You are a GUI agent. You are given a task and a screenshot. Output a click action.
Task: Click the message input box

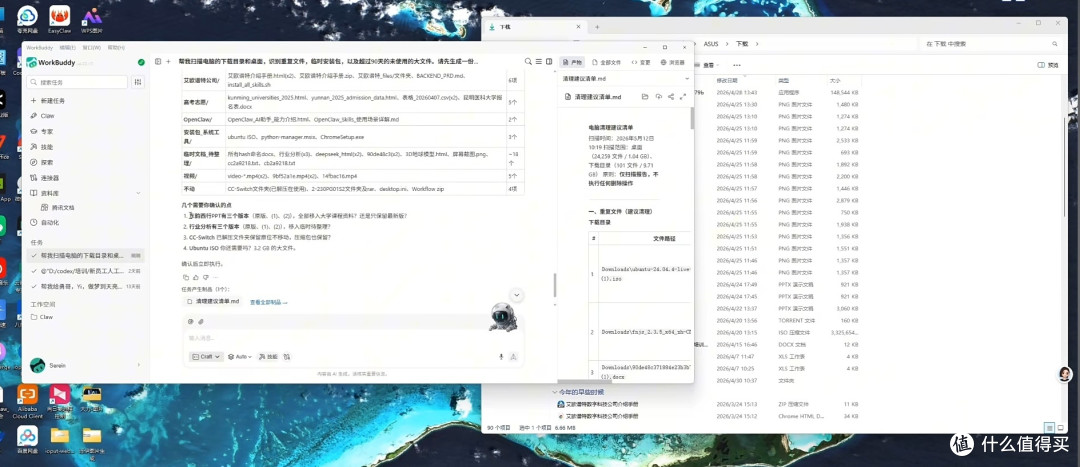pyautogui.click(x=351, y=338)
